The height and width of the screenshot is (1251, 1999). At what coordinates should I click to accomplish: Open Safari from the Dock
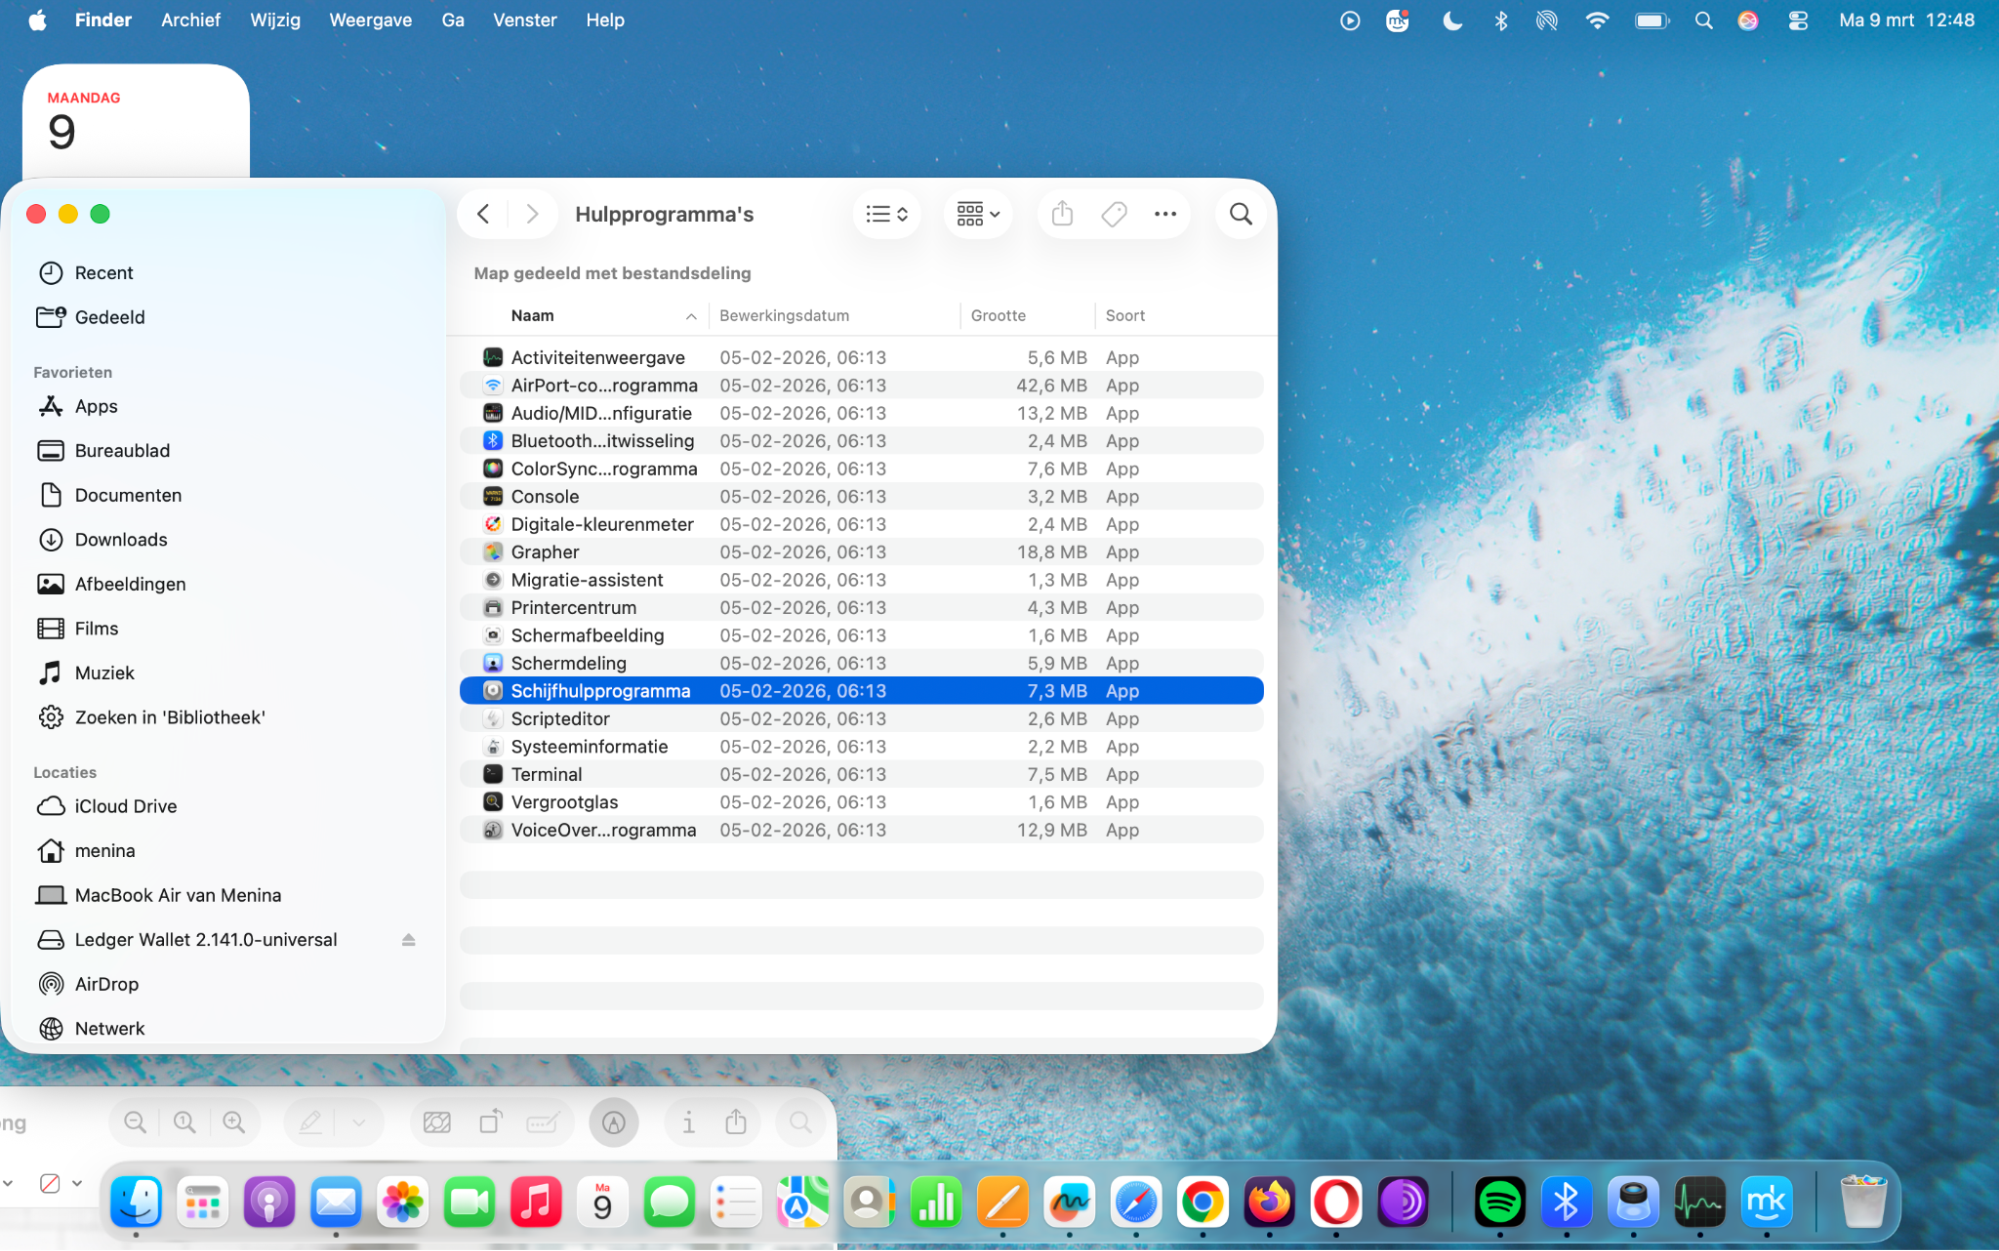(1136, 1201)
